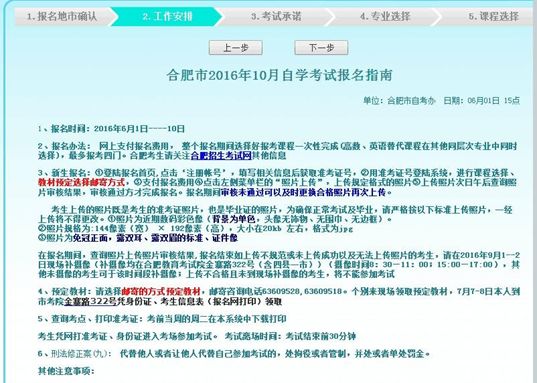Screen dimensions: 537x383
Task: Click text 审核未通过可以及时更换合格照片再次上传
Action: [303, 192]
